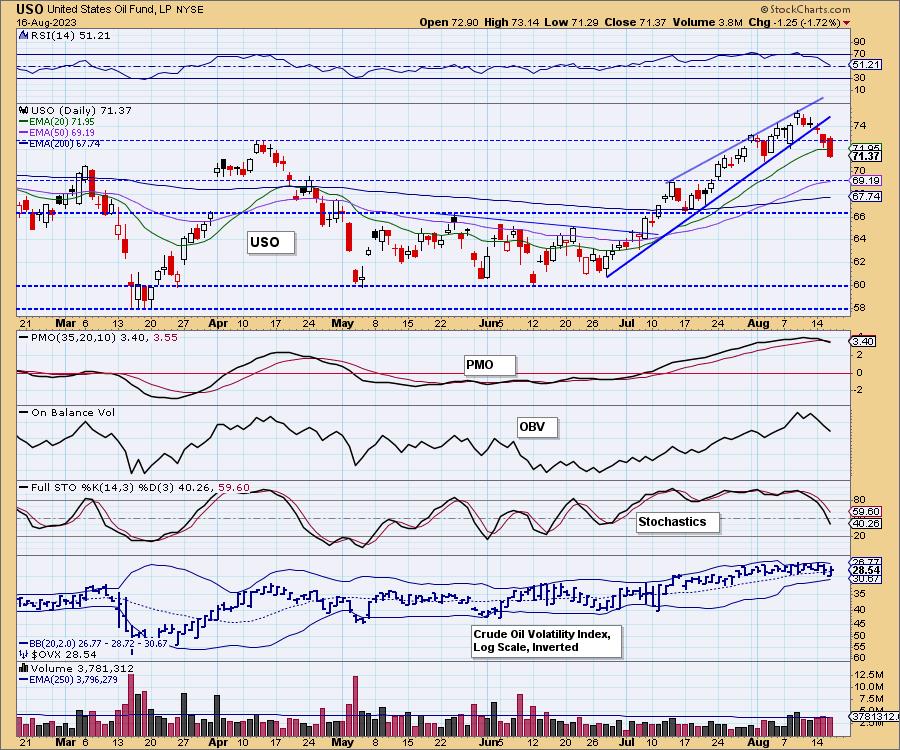Click the boxed 'OBV' annotation label
This screenshot has width=900, height=750.
coord(537,427)
